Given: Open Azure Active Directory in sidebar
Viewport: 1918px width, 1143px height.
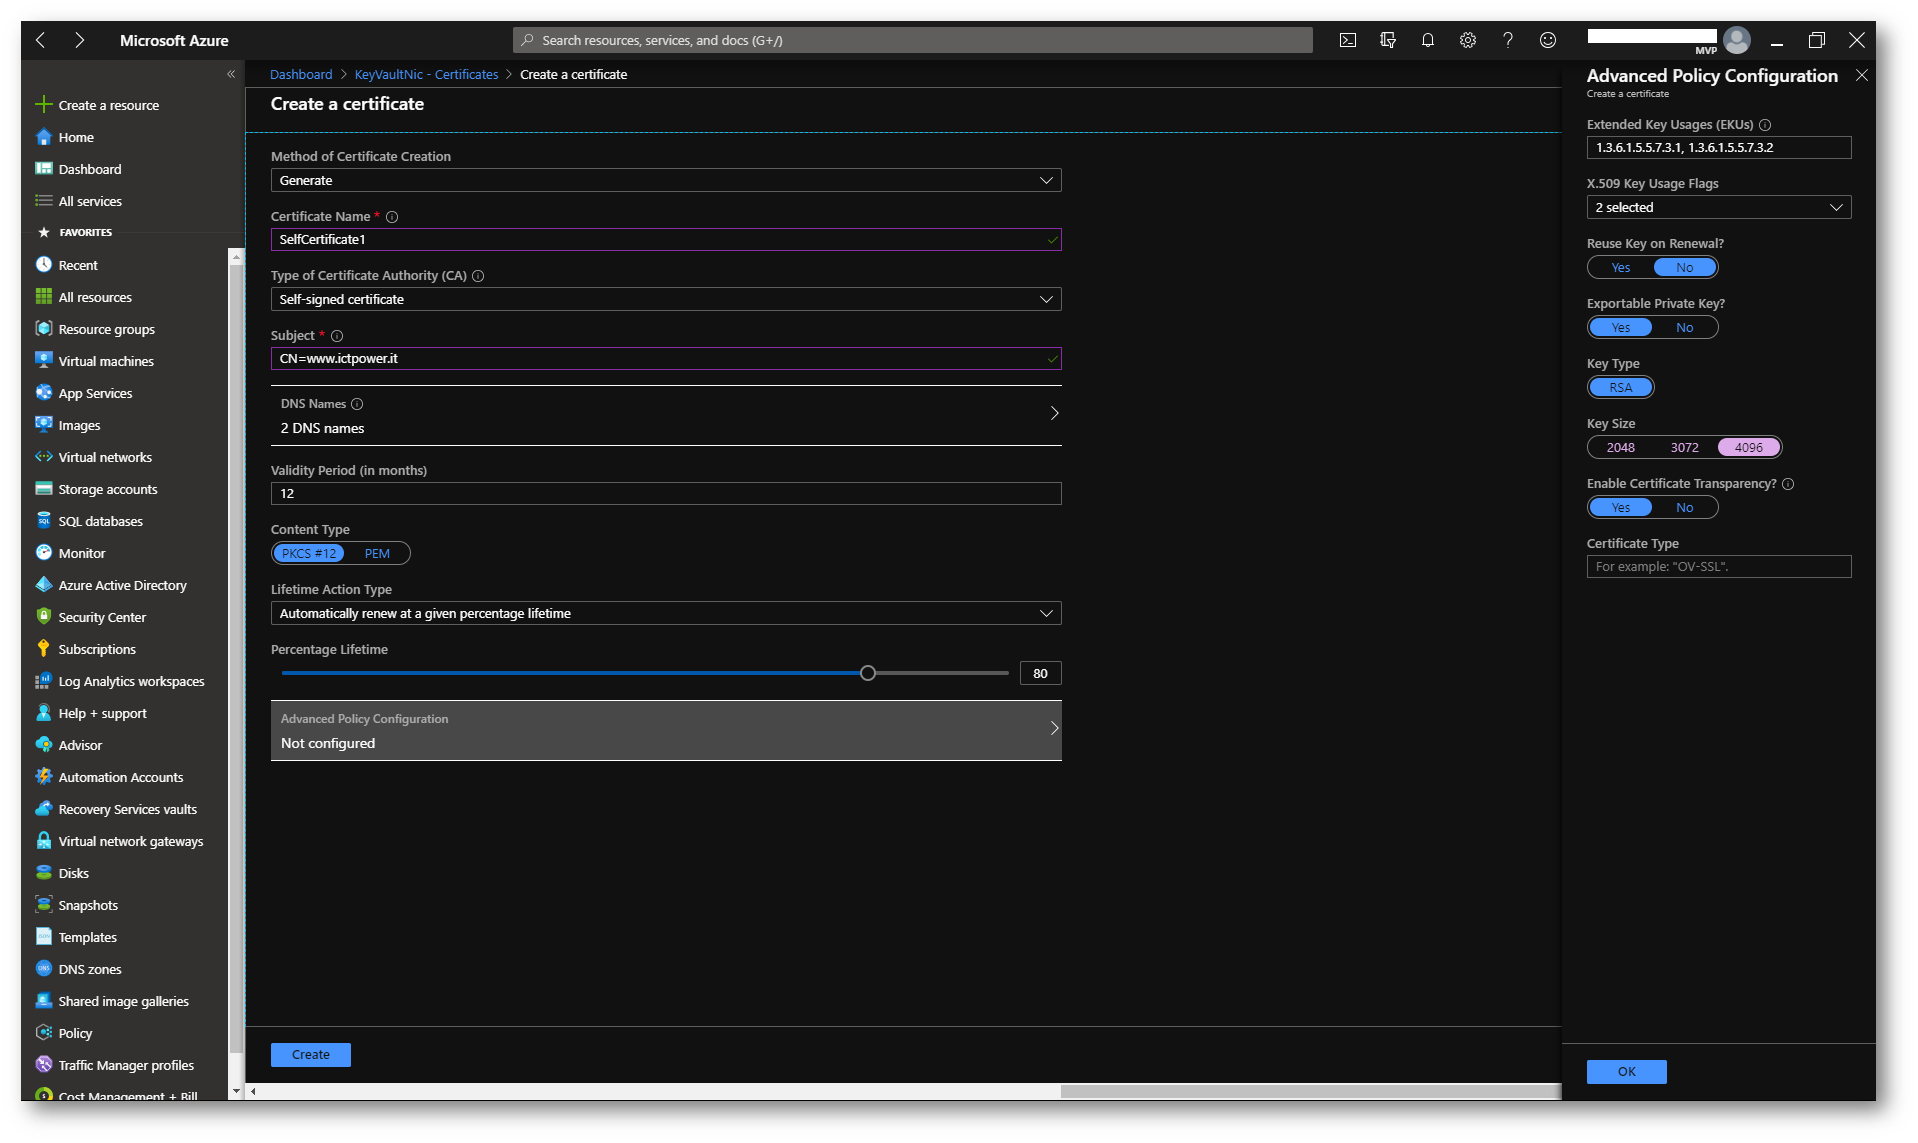Looking at the screenshot, I should [x=122, y=585].
